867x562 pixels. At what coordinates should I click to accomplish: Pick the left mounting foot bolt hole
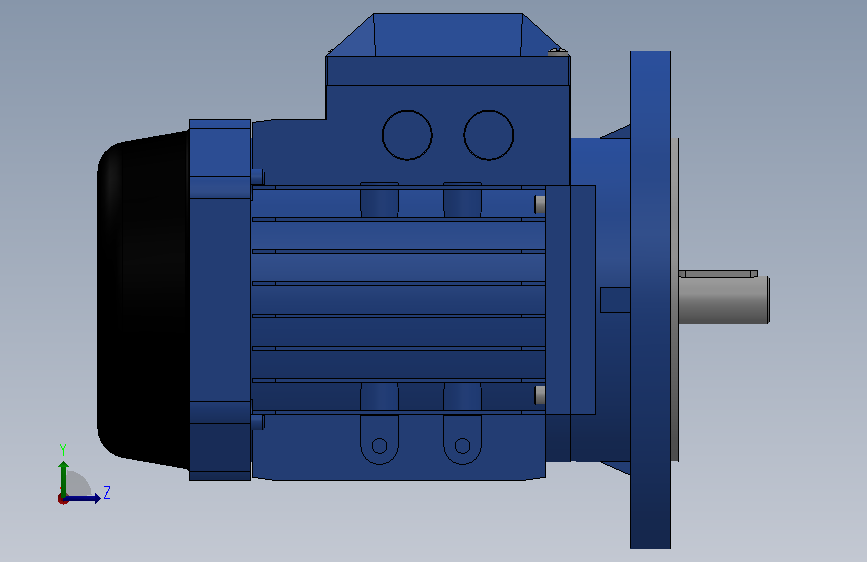(x=379, y=445)
